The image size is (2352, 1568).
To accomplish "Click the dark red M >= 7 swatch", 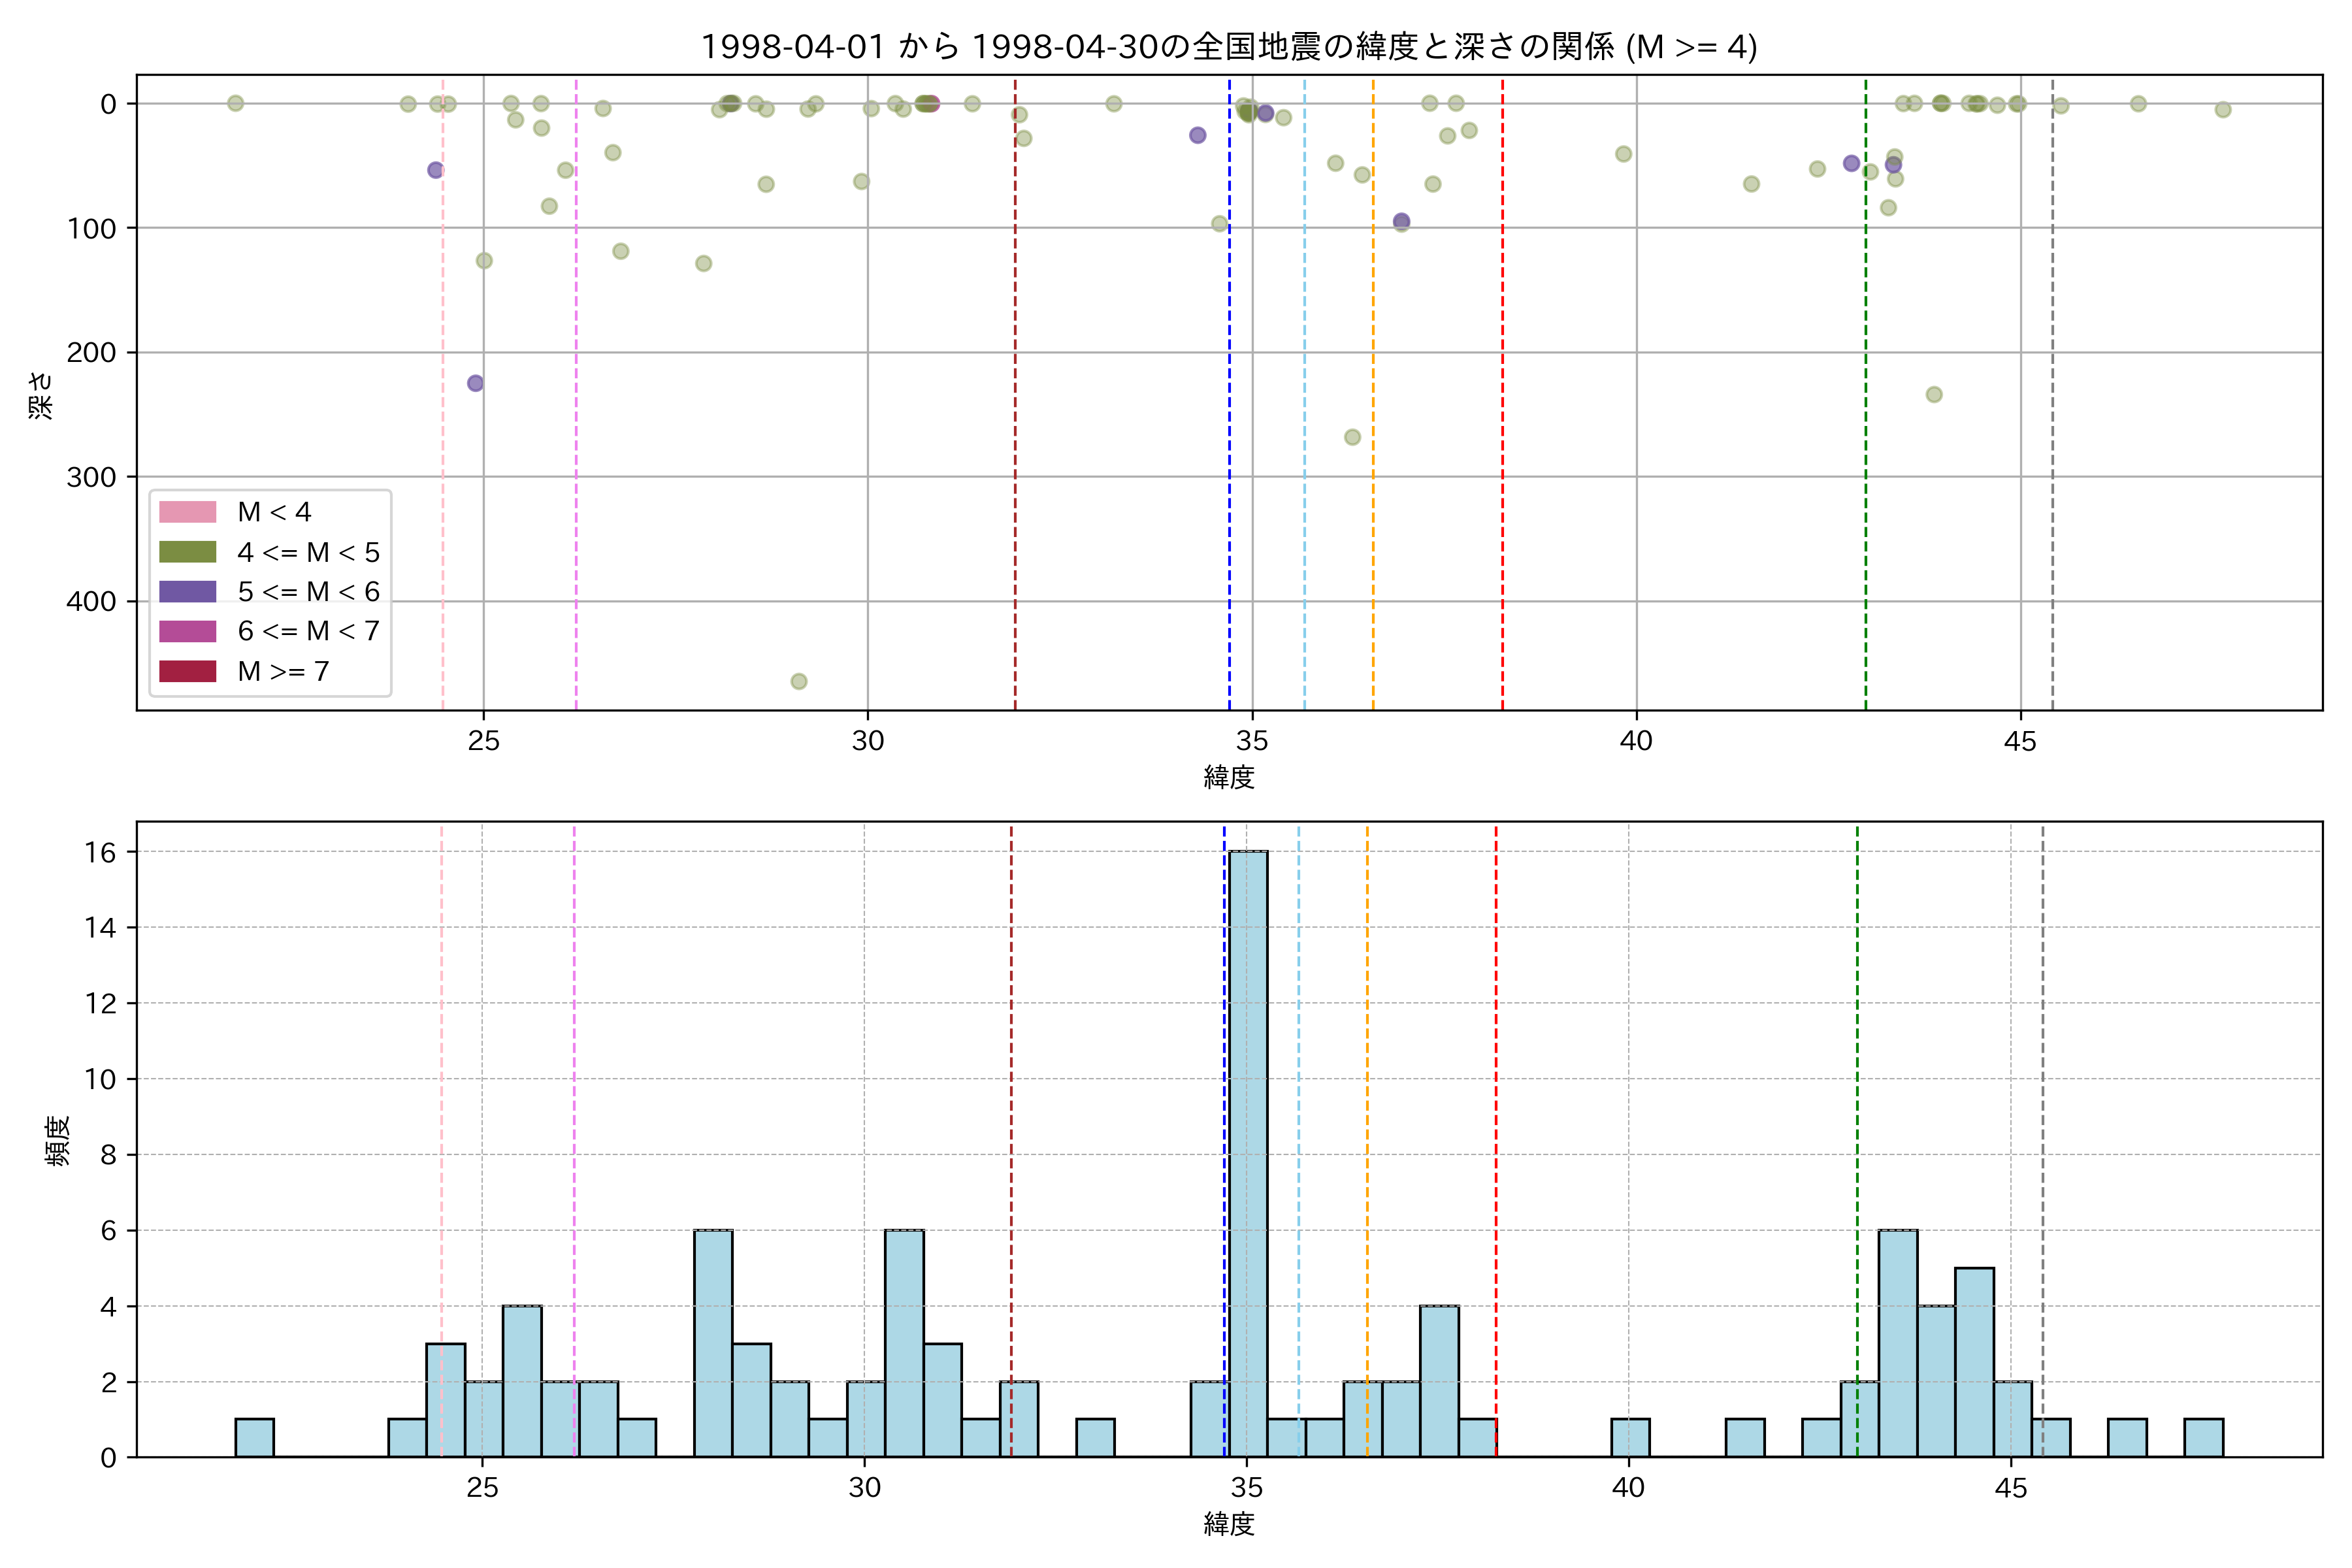I will (x=187, y=671).
